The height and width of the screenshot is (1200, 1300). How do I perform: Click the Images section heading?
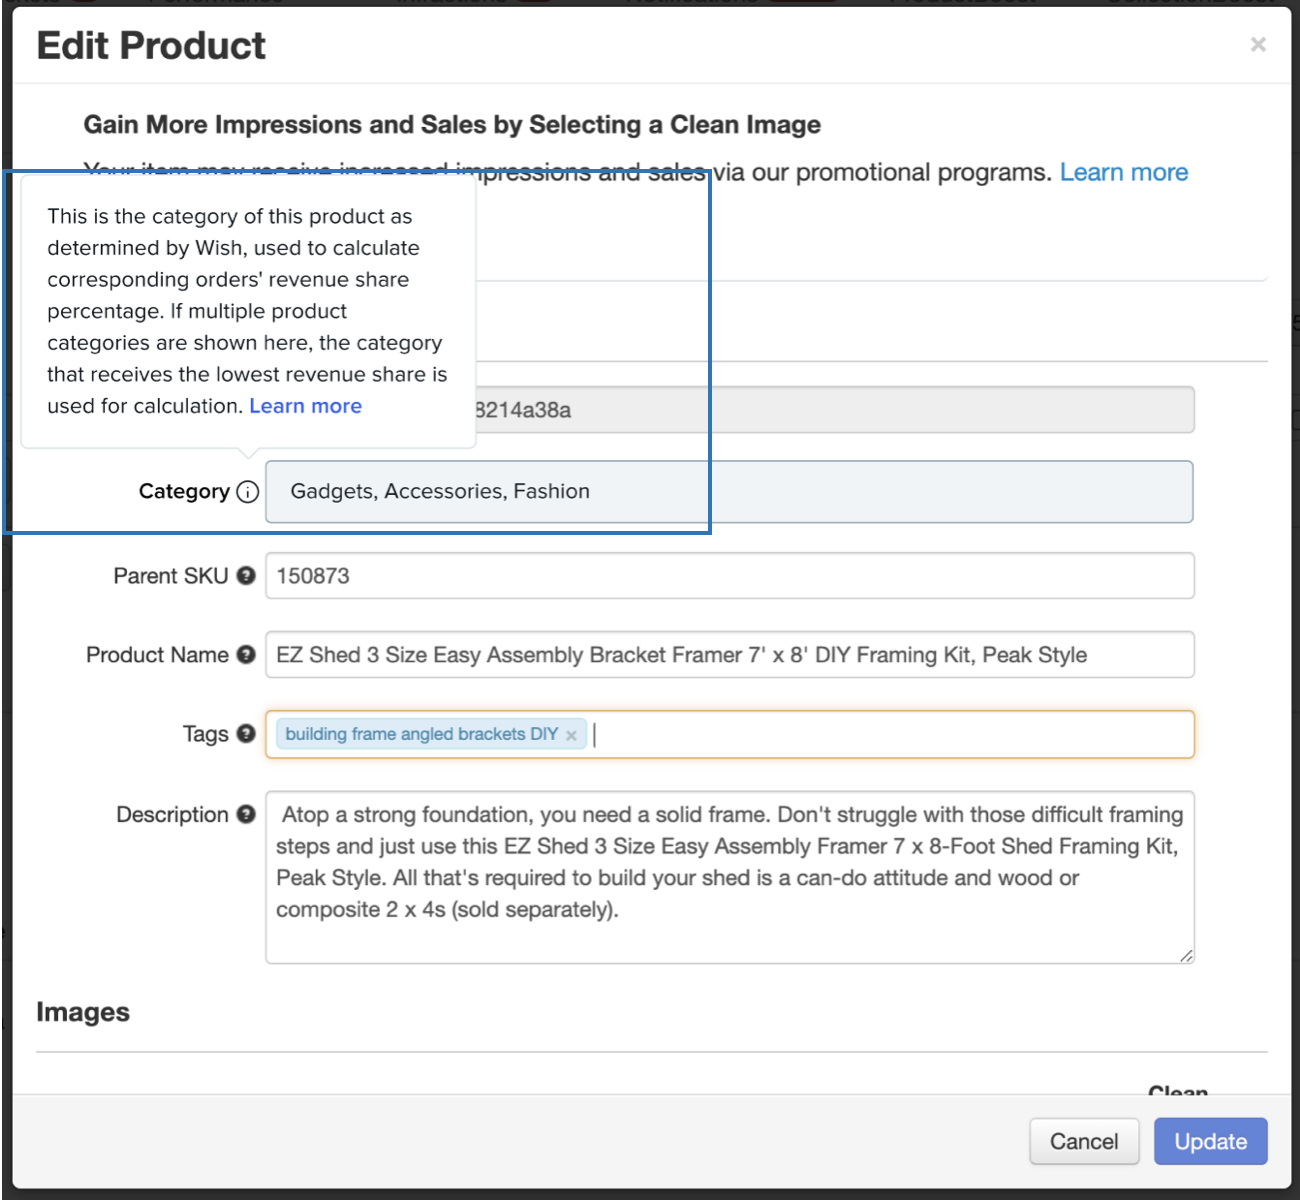tap(83, 1012)
